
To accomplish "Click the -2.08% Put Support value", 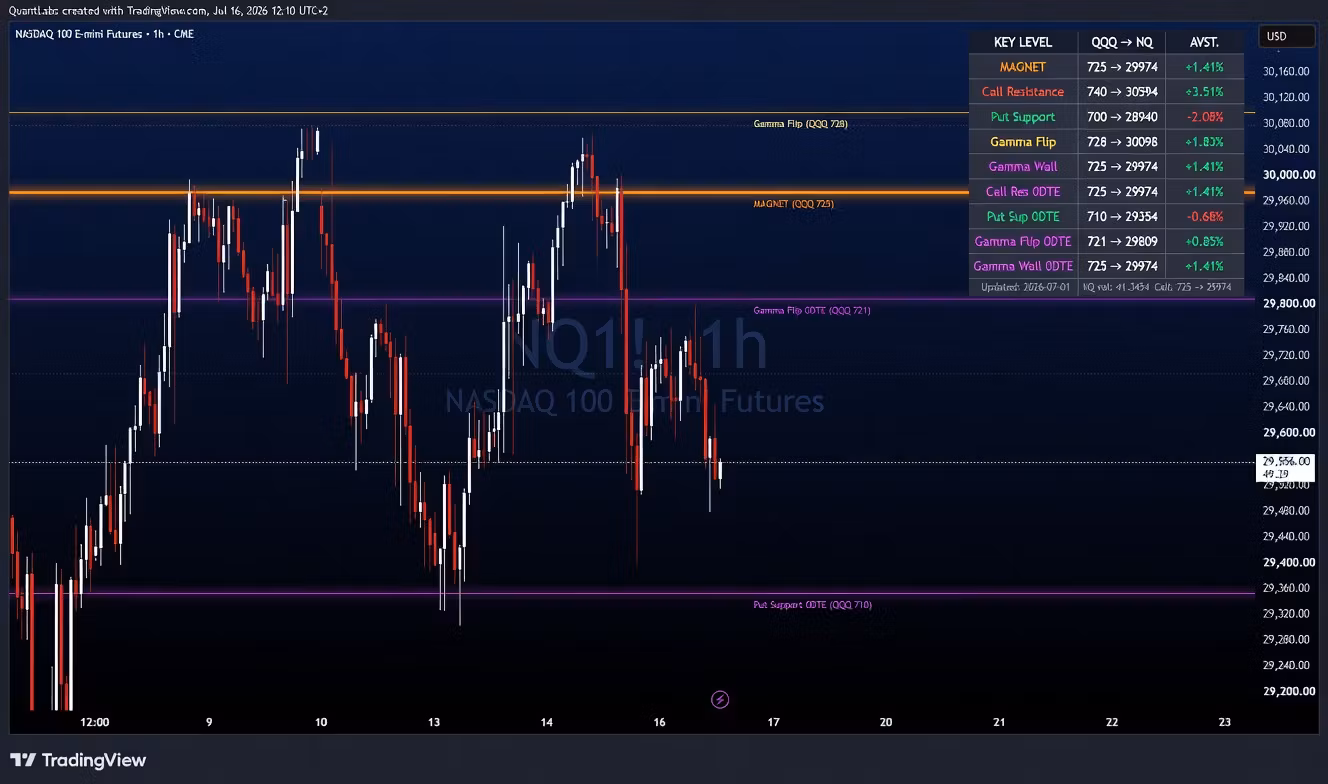I will coord(1204,117).
